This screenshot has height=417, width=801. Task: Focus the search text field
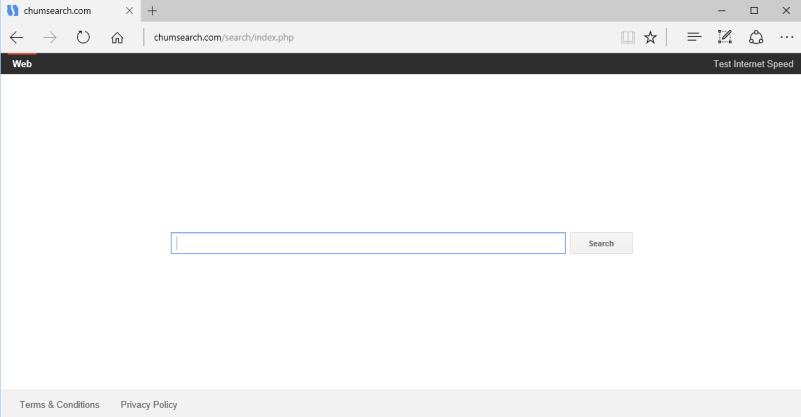point(368,243)
